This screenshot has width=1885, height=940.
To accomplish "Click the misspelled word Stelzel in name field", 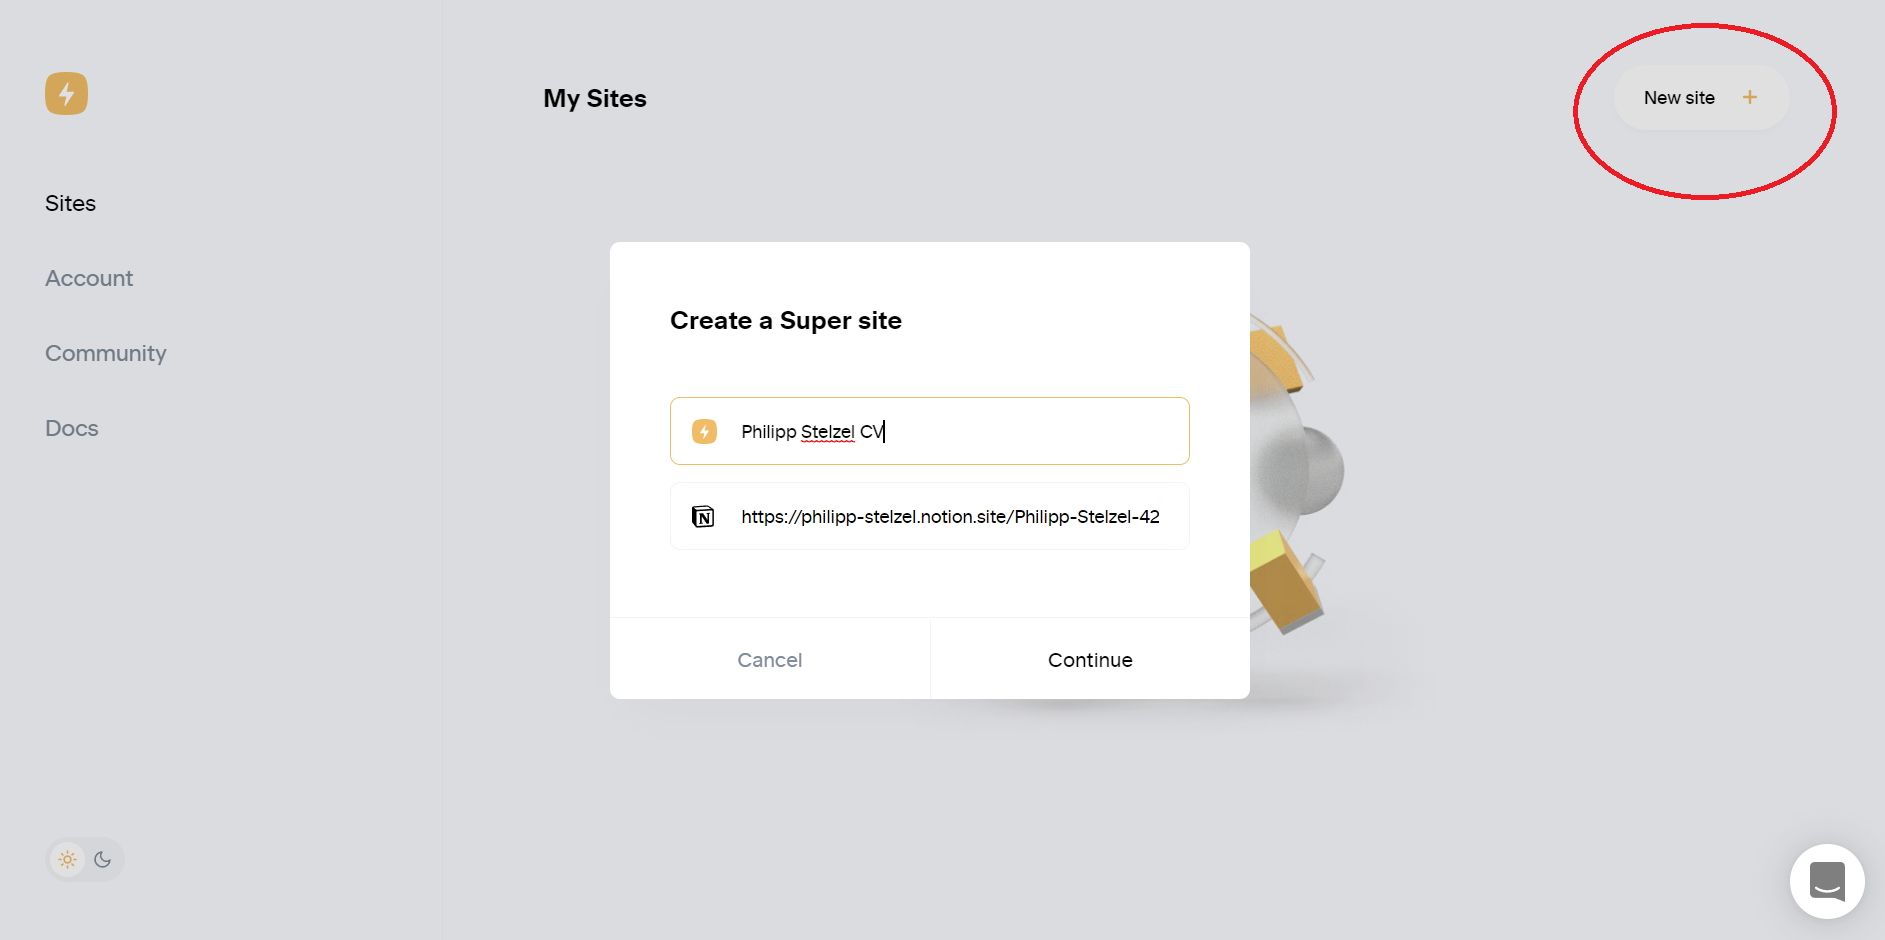I will coord(827,431).
